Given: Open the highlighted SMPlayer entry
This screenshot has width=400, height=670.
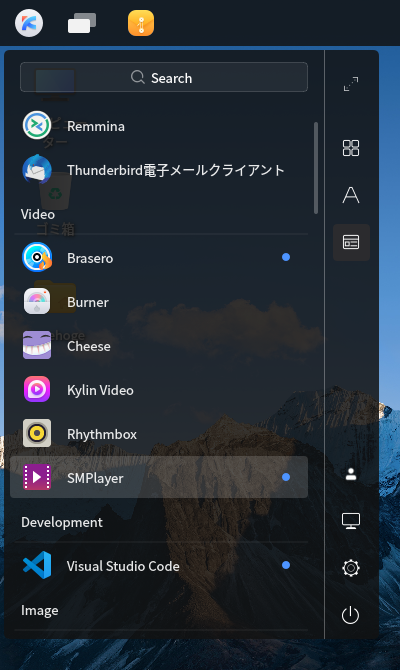Looking at the screenshot, I should coord(159,477).
